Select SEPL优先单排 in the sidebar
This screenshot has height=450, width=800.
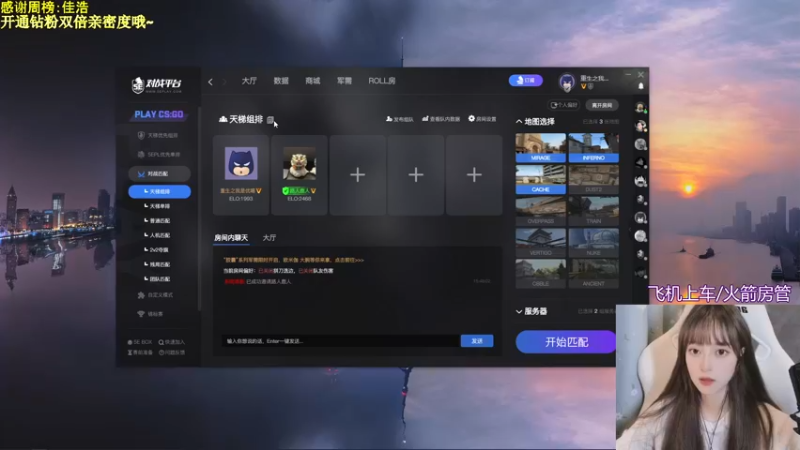click(x=159, y=155)
